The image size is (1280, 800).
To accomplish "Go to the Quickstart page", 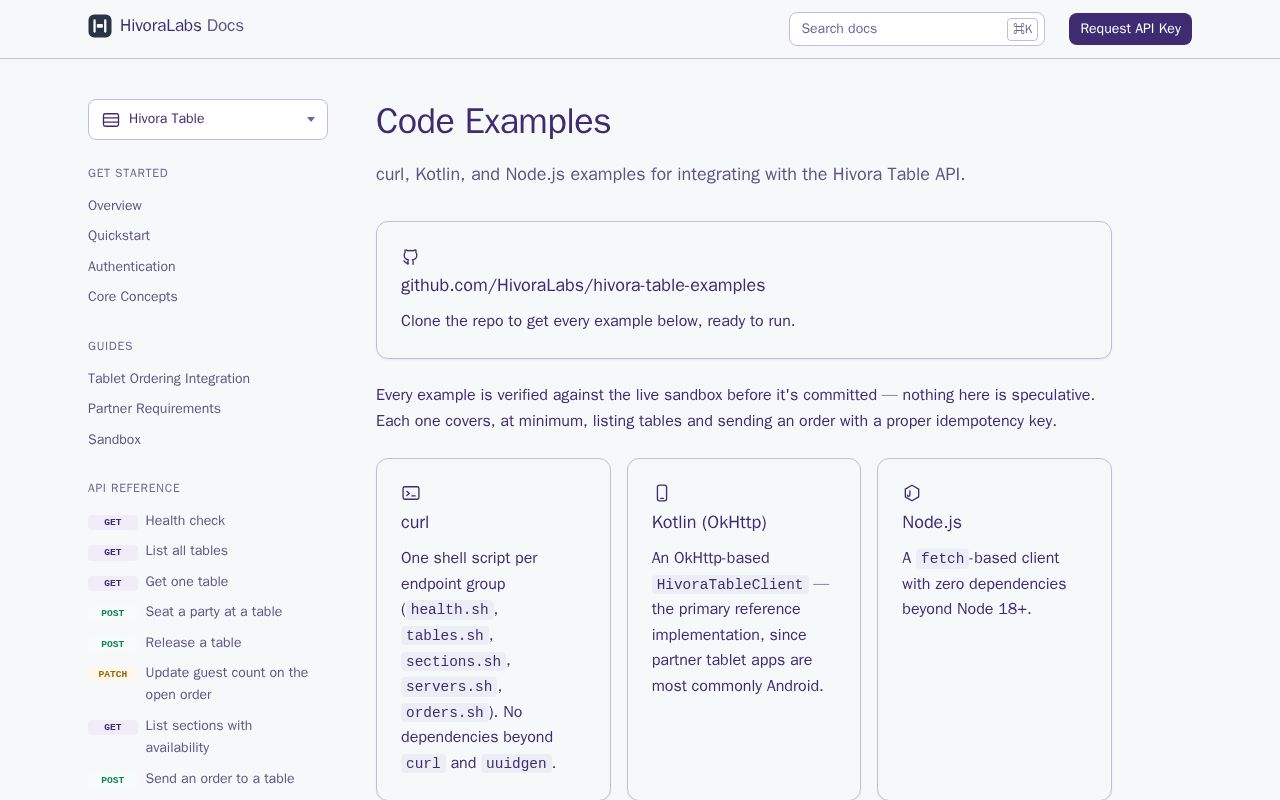I will (119, 236).
